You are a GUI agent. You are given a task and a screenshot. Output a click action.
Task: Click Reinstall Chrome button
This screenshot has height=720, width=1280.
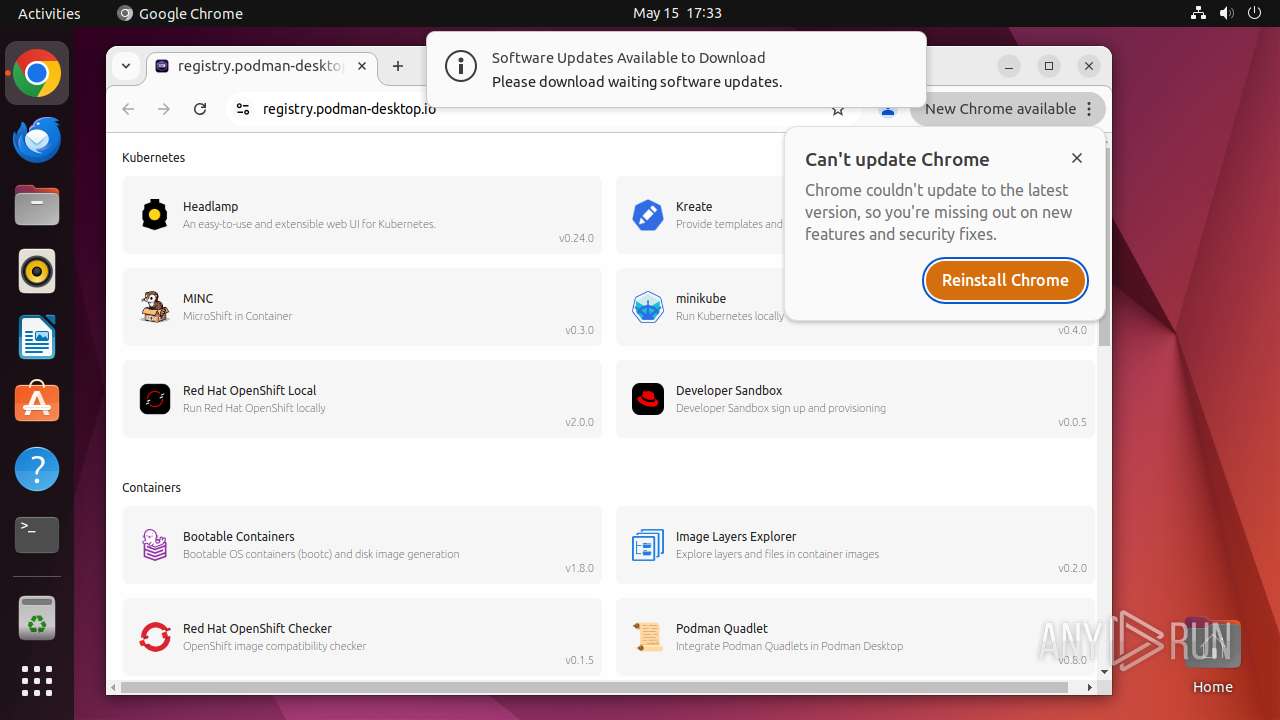tap(1005, 280)
